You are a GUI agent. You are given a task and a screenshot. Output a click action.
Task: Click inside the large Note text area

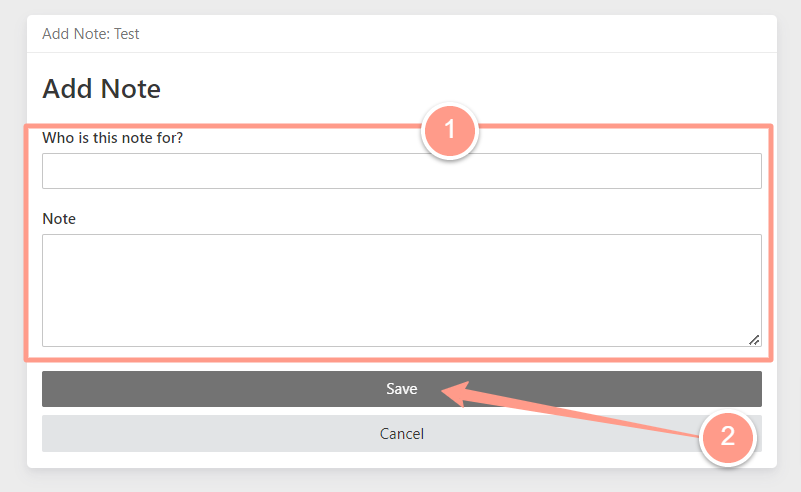[402, 290]
